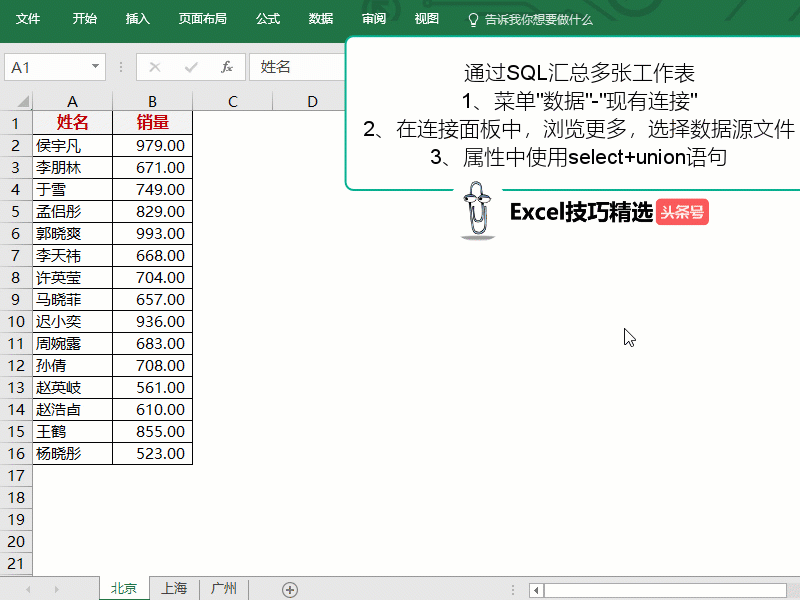
Task: Click the formula bar cancel X icon
Action: (x=155, y=67)
